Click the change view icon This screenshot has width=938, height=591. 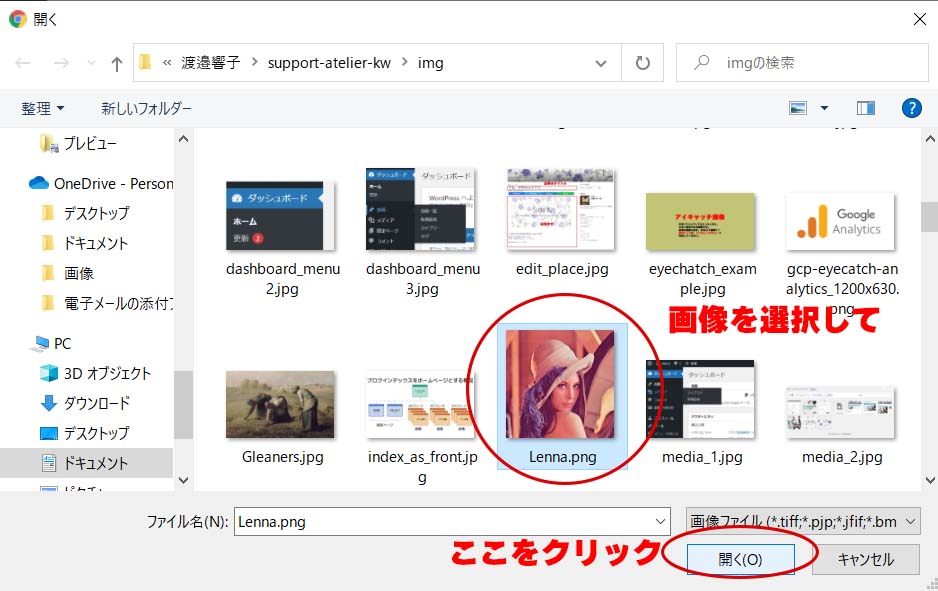click(798, 108)
